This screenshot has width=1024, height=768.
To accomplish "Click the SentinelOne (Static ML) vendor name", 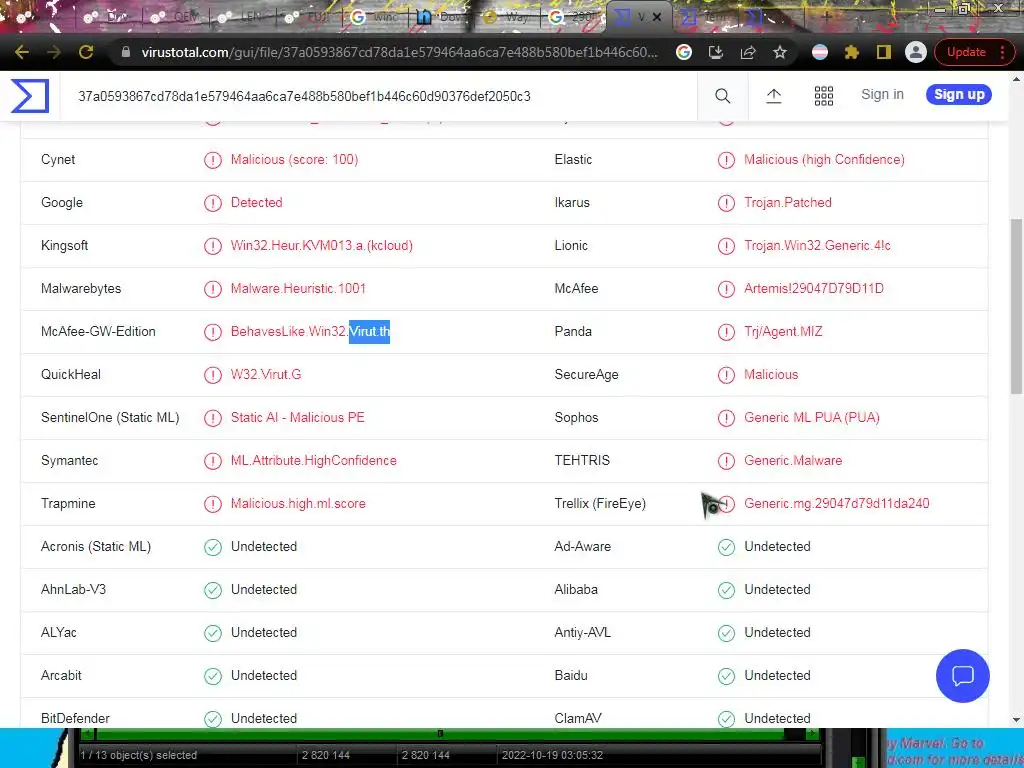I will click(110, 418).
